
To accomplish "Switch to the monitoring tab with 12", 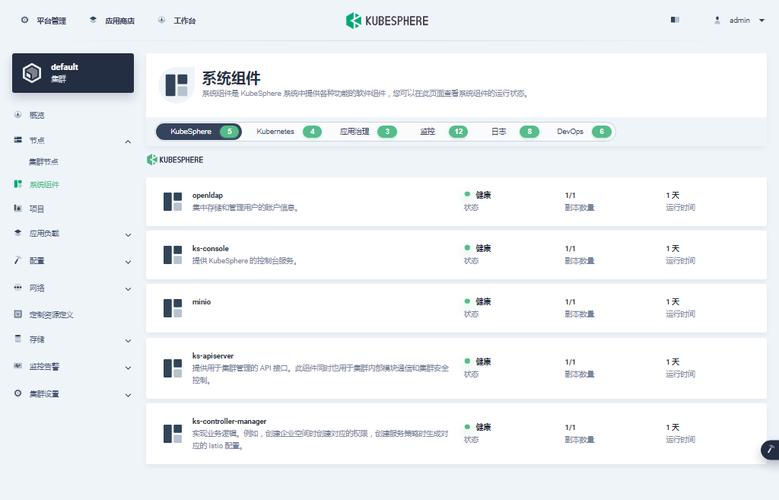I will pyautogui.click(x=444, y=132).
